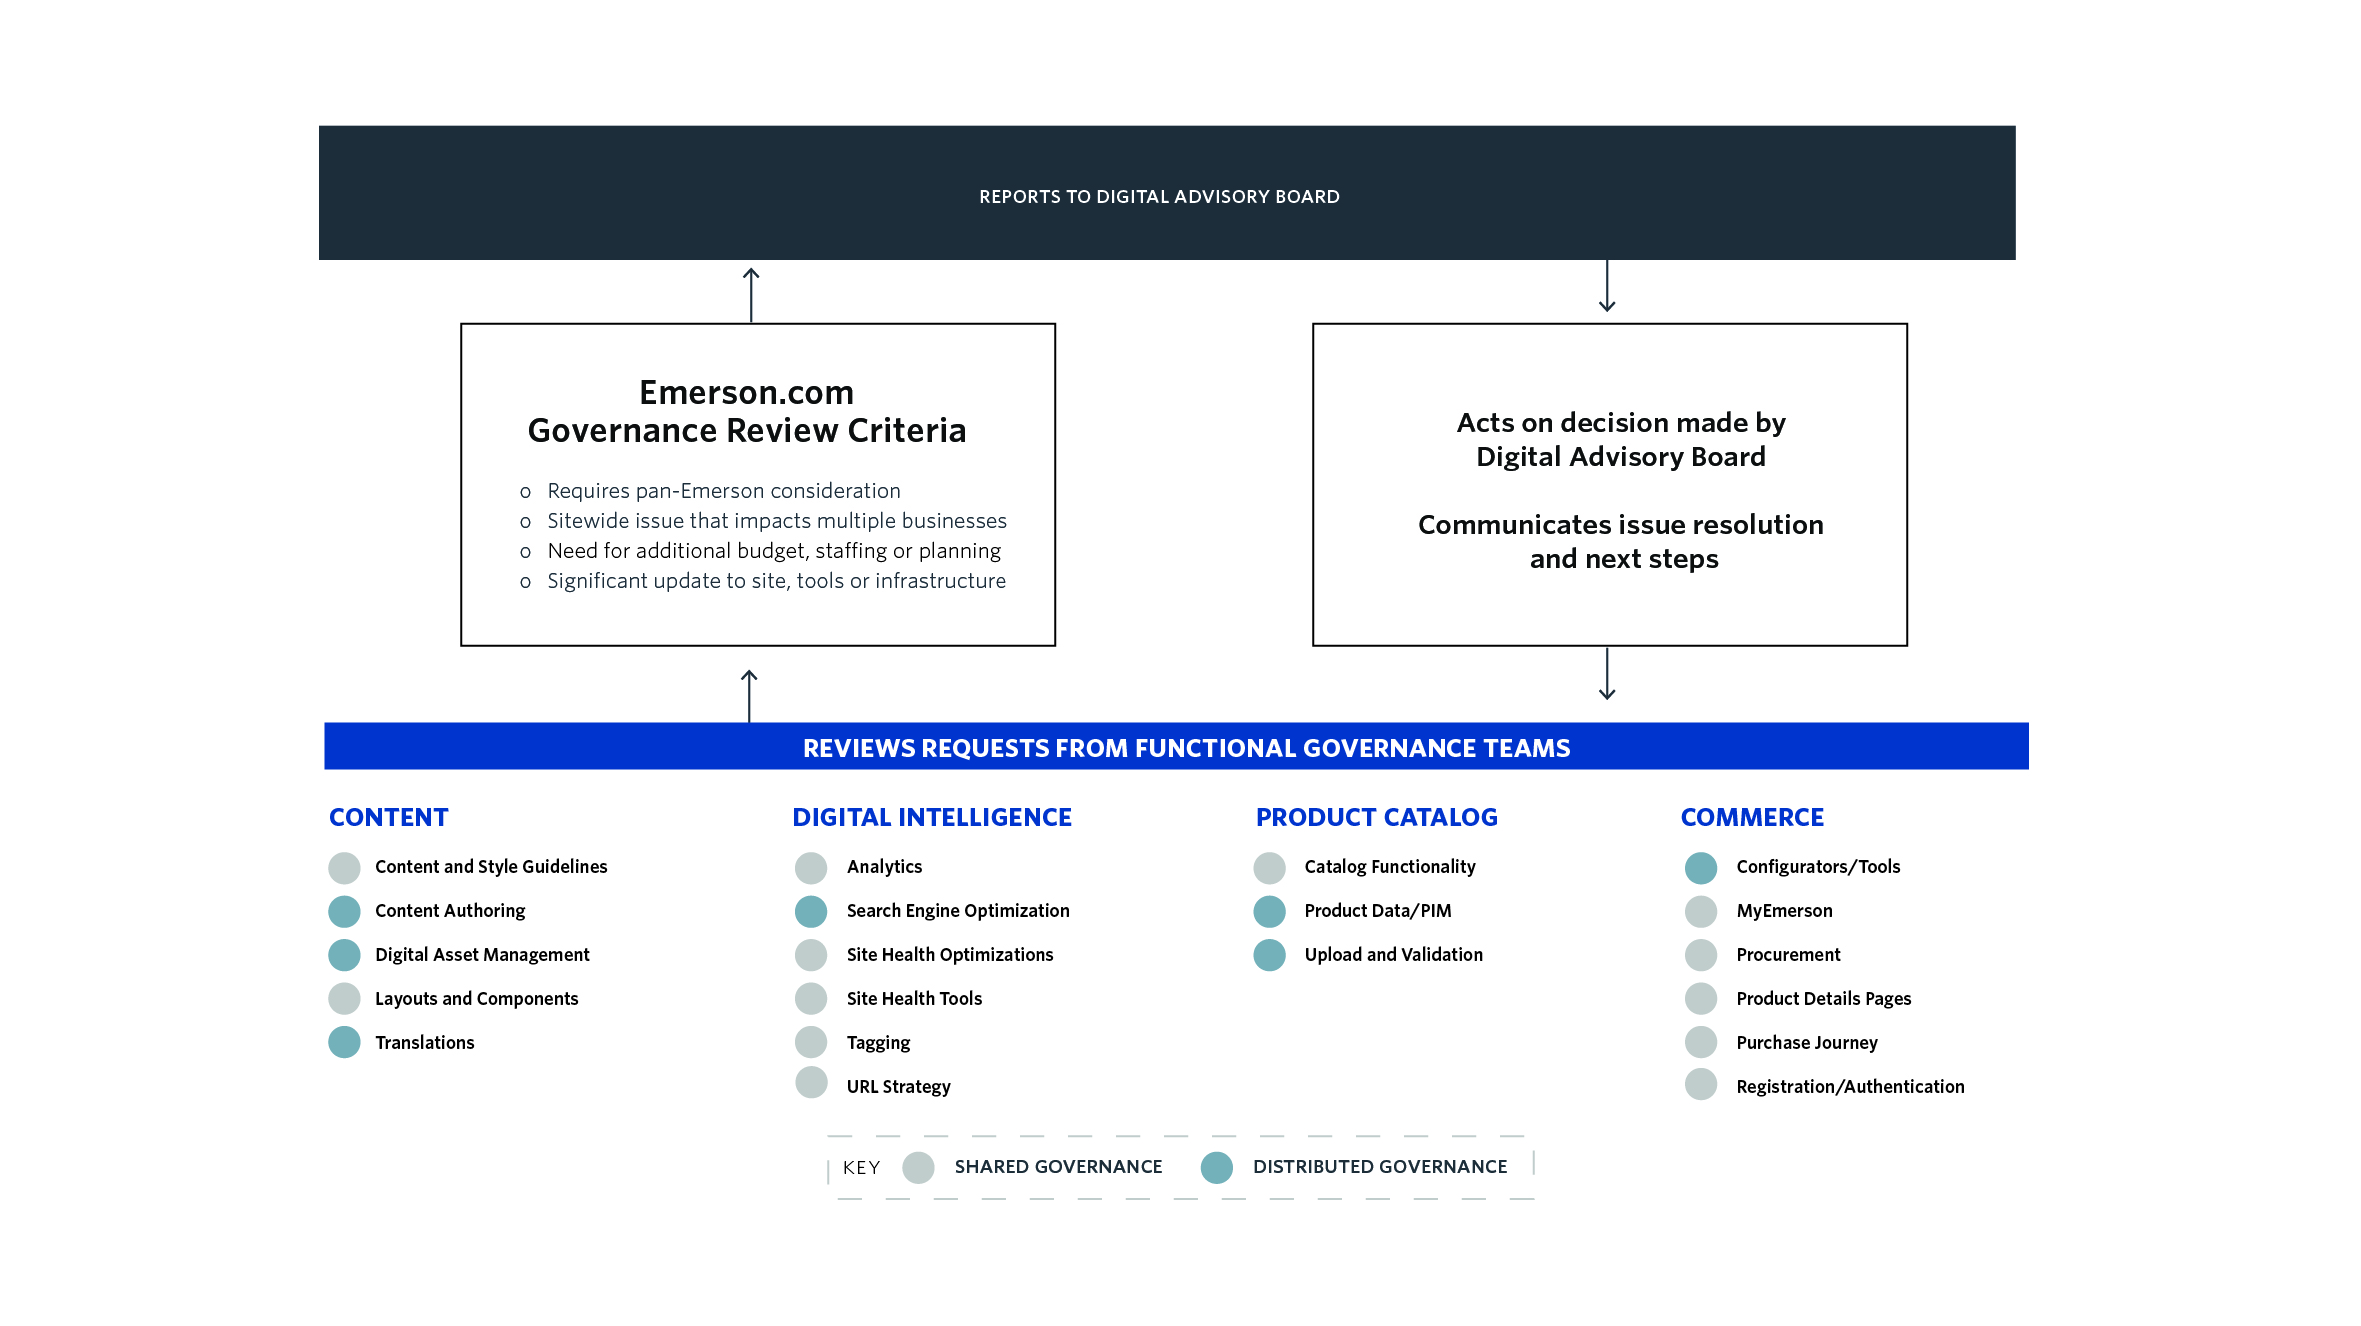Click the gray dot beside MyEmerson
Viewport: 2361px width, 1326px height.
click(1701, 911)
